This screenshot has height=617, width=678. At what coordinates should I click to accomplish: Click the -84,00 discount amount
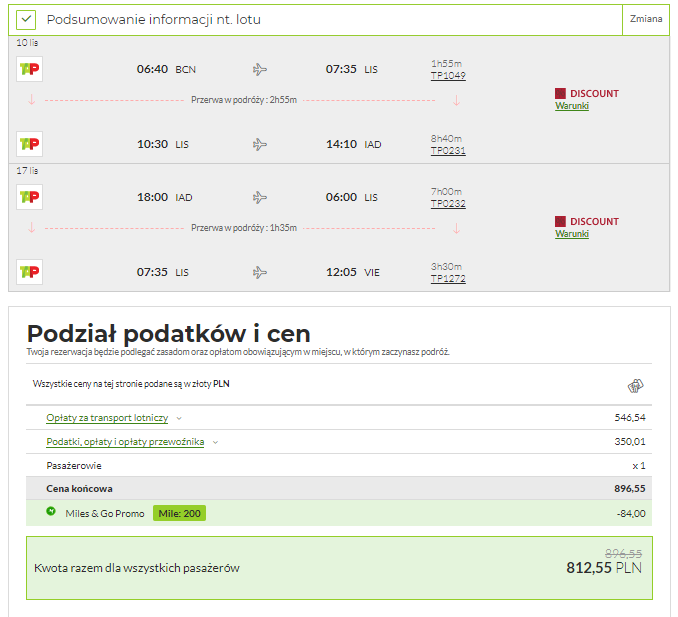click(x=631, y=514)
